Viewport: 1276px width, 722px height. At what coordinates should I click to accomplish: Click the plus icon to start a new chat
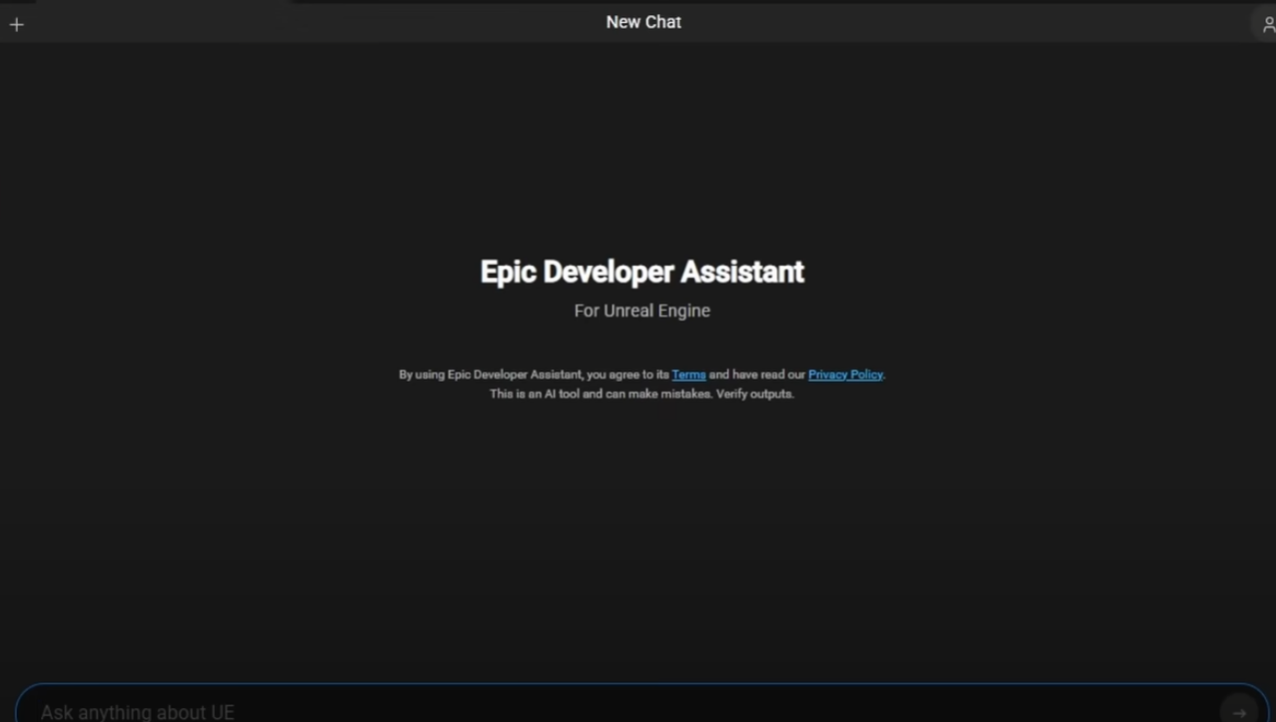click(16, 25)
